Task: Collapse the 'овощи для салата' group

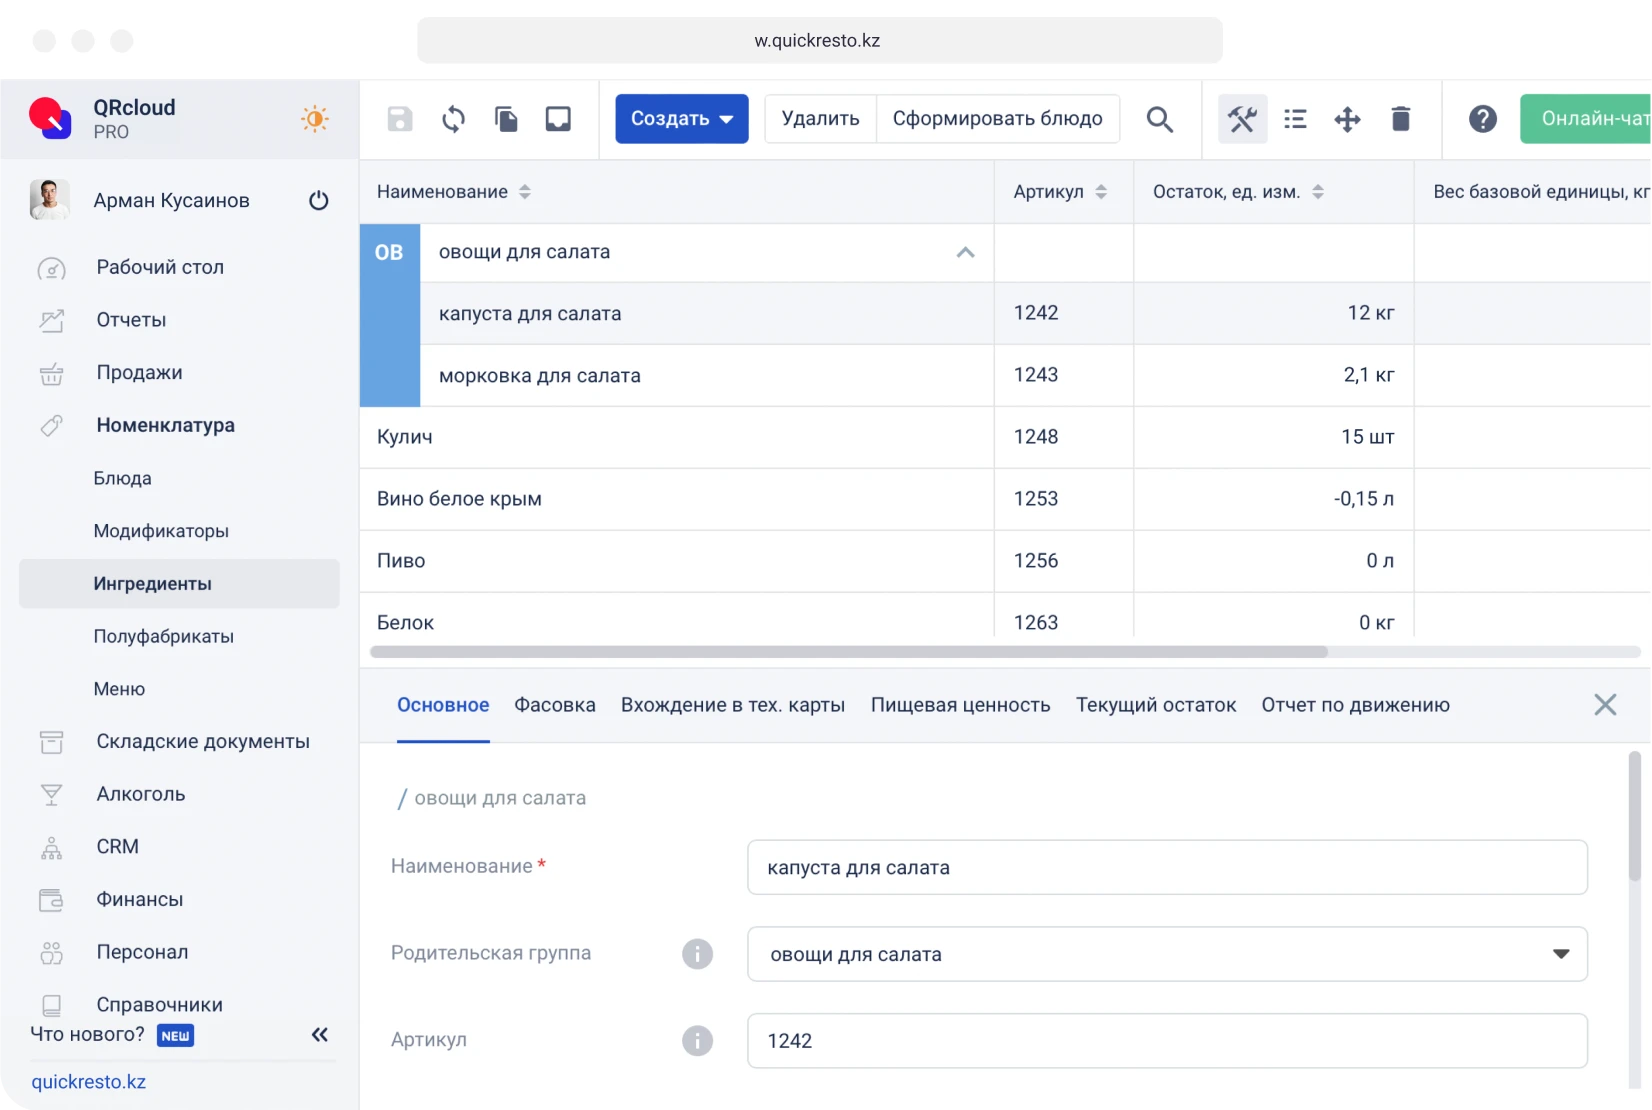Action: [964, 253]
